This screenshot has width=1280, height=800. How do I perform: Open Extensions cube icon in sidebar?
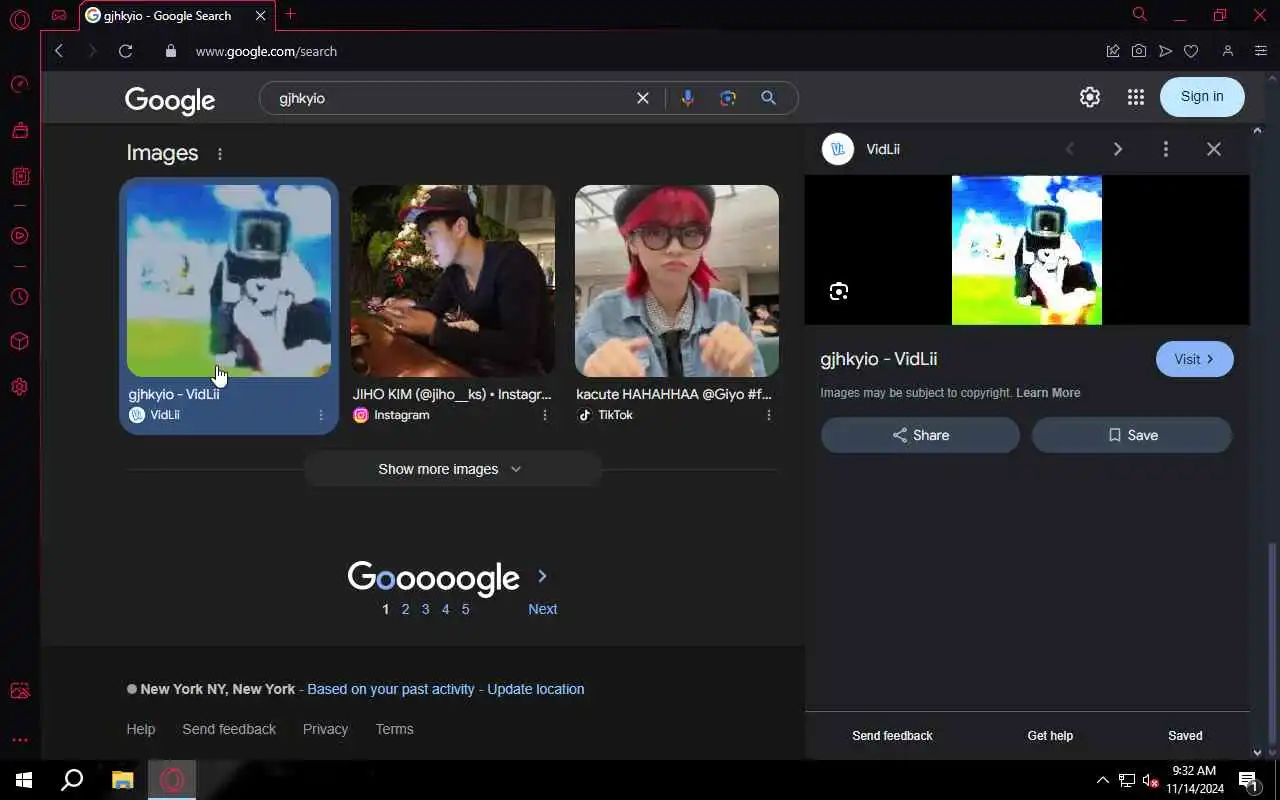click(19, 342)
